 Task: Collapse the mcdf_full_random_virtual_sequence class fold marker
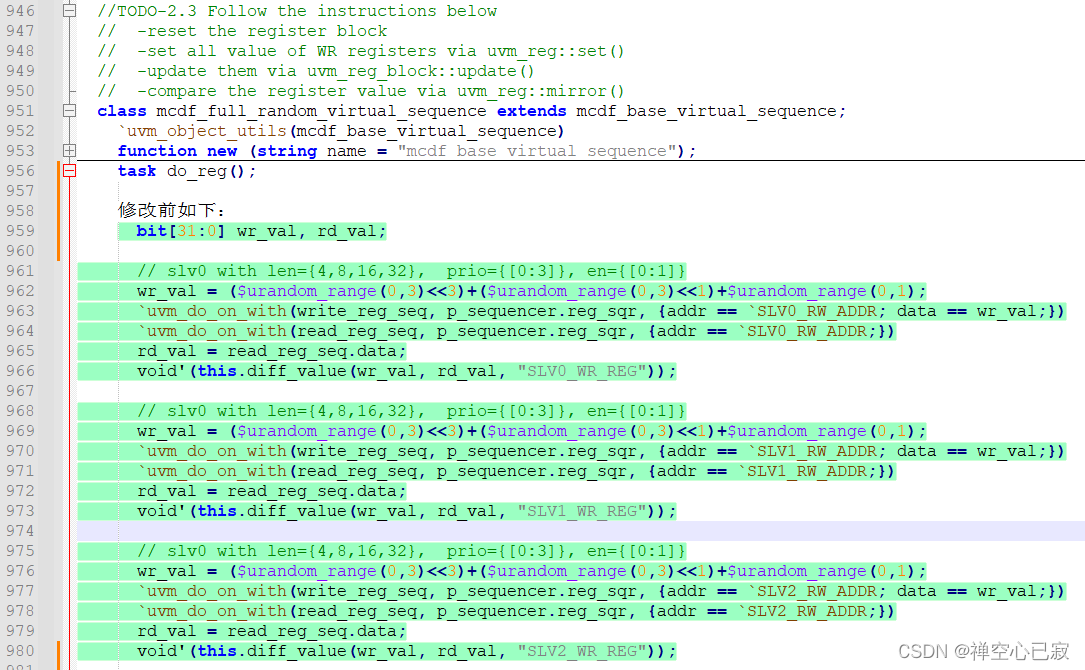click(68, 110)
